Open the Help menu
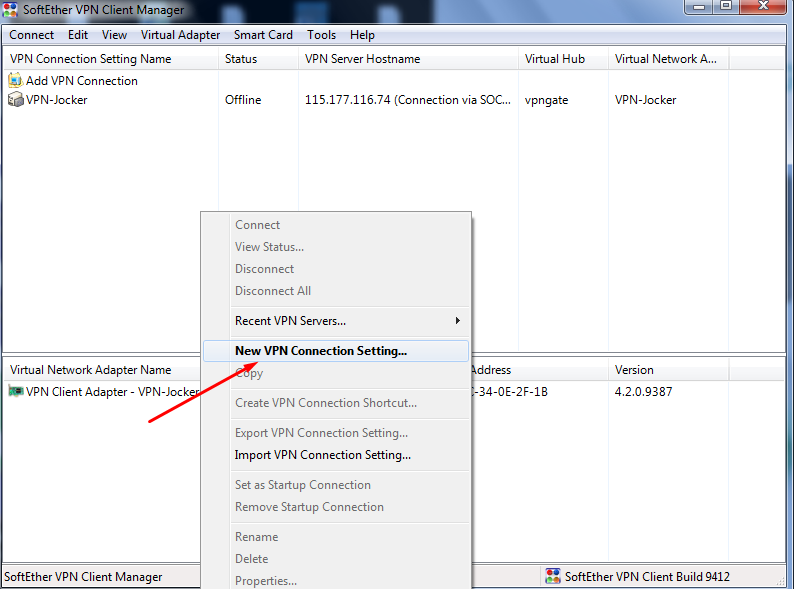The width and height of the screenshot is (794, 589). (x=362, y=35)
